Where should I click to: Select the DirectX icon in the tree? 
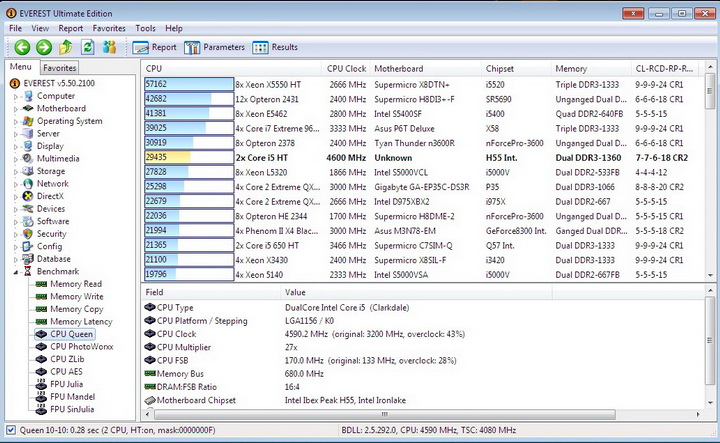coord(28,196)
